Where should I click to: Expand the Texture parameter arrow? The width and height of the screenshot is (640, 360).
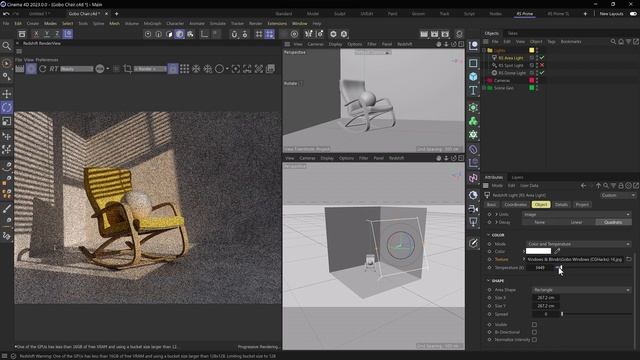coord(524,259)
